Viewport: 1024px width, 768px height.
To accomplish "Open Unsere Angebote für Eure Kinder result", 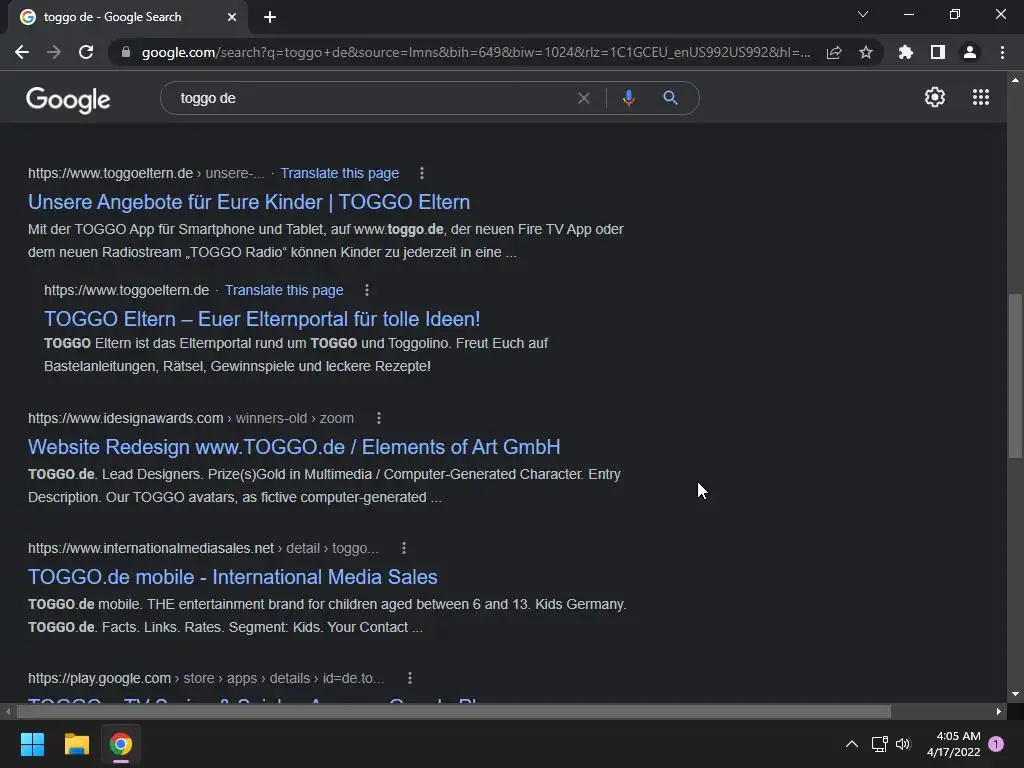I will [249, 202].
